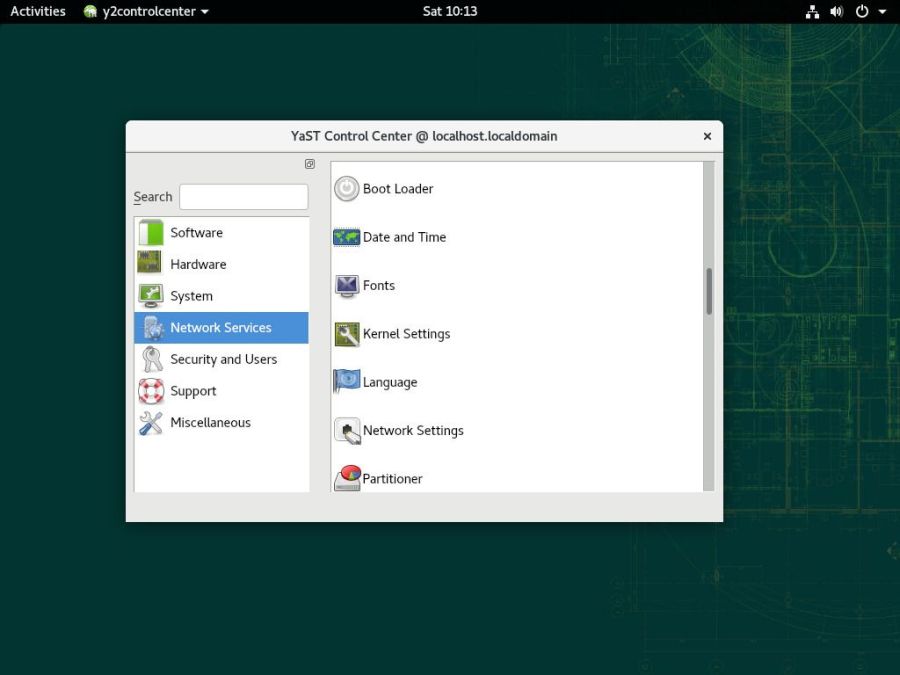Select the Hardware category icon
The width and height of the screenshot is (900, 675).
(150, 264)
